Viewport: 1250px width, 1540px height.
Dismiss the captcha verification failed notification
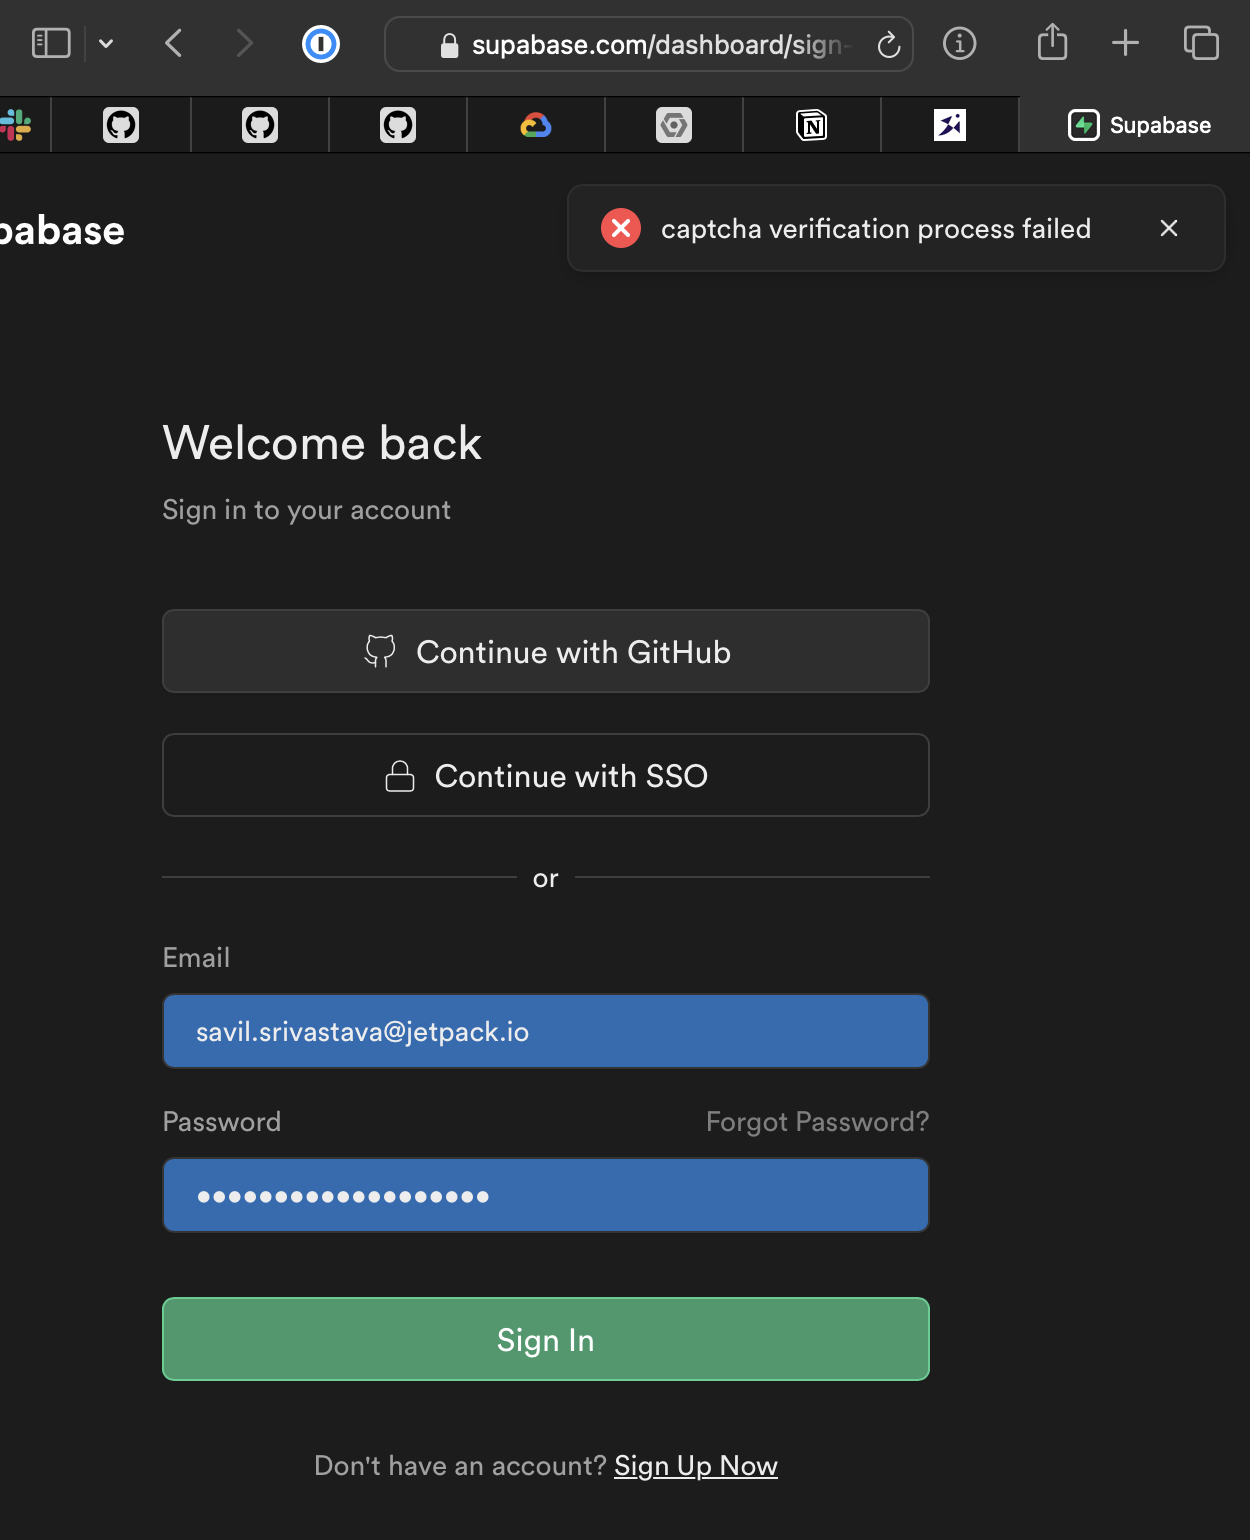pos(1169,228)
